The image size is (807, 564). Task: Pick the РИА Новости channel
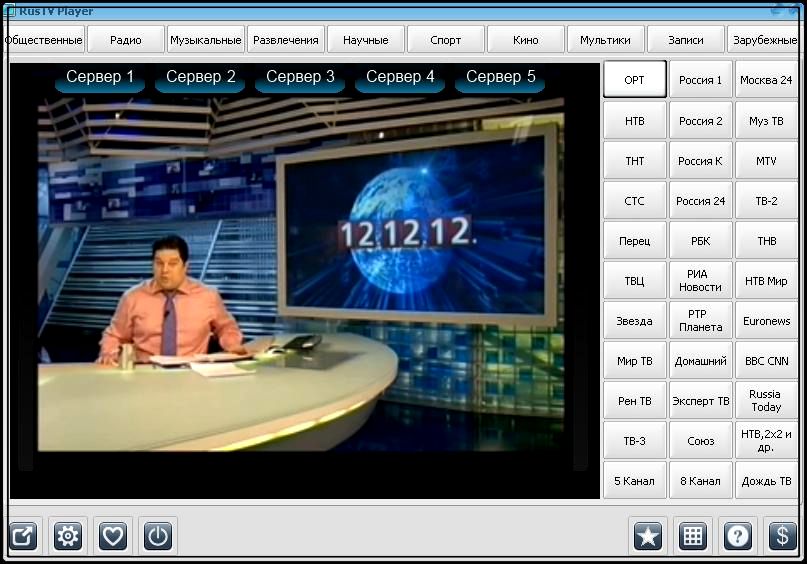click(x=700, y=280)
